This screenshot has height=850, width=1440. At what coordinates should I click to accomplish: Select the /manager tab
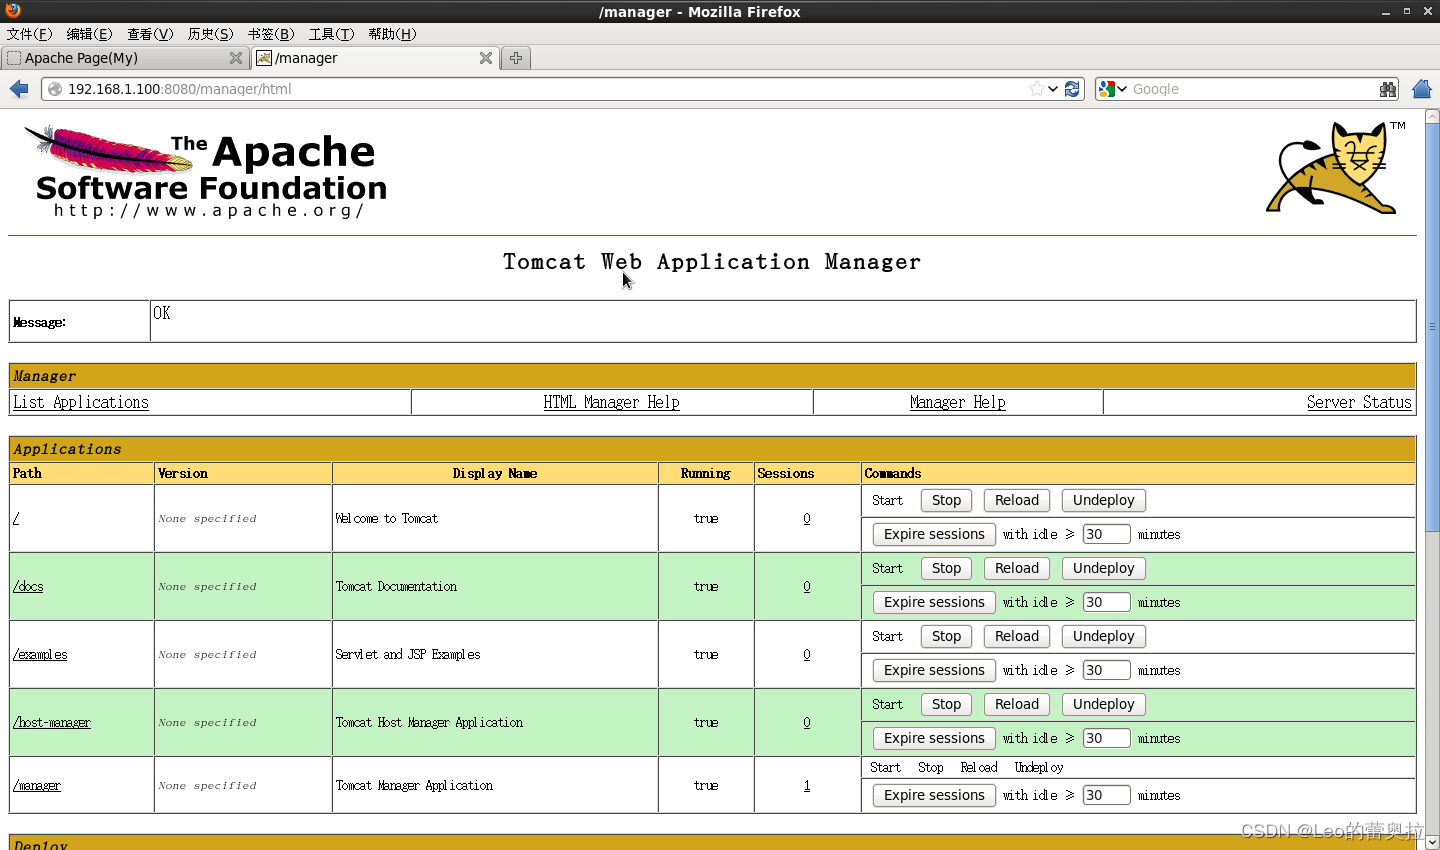tap(375, 58)
